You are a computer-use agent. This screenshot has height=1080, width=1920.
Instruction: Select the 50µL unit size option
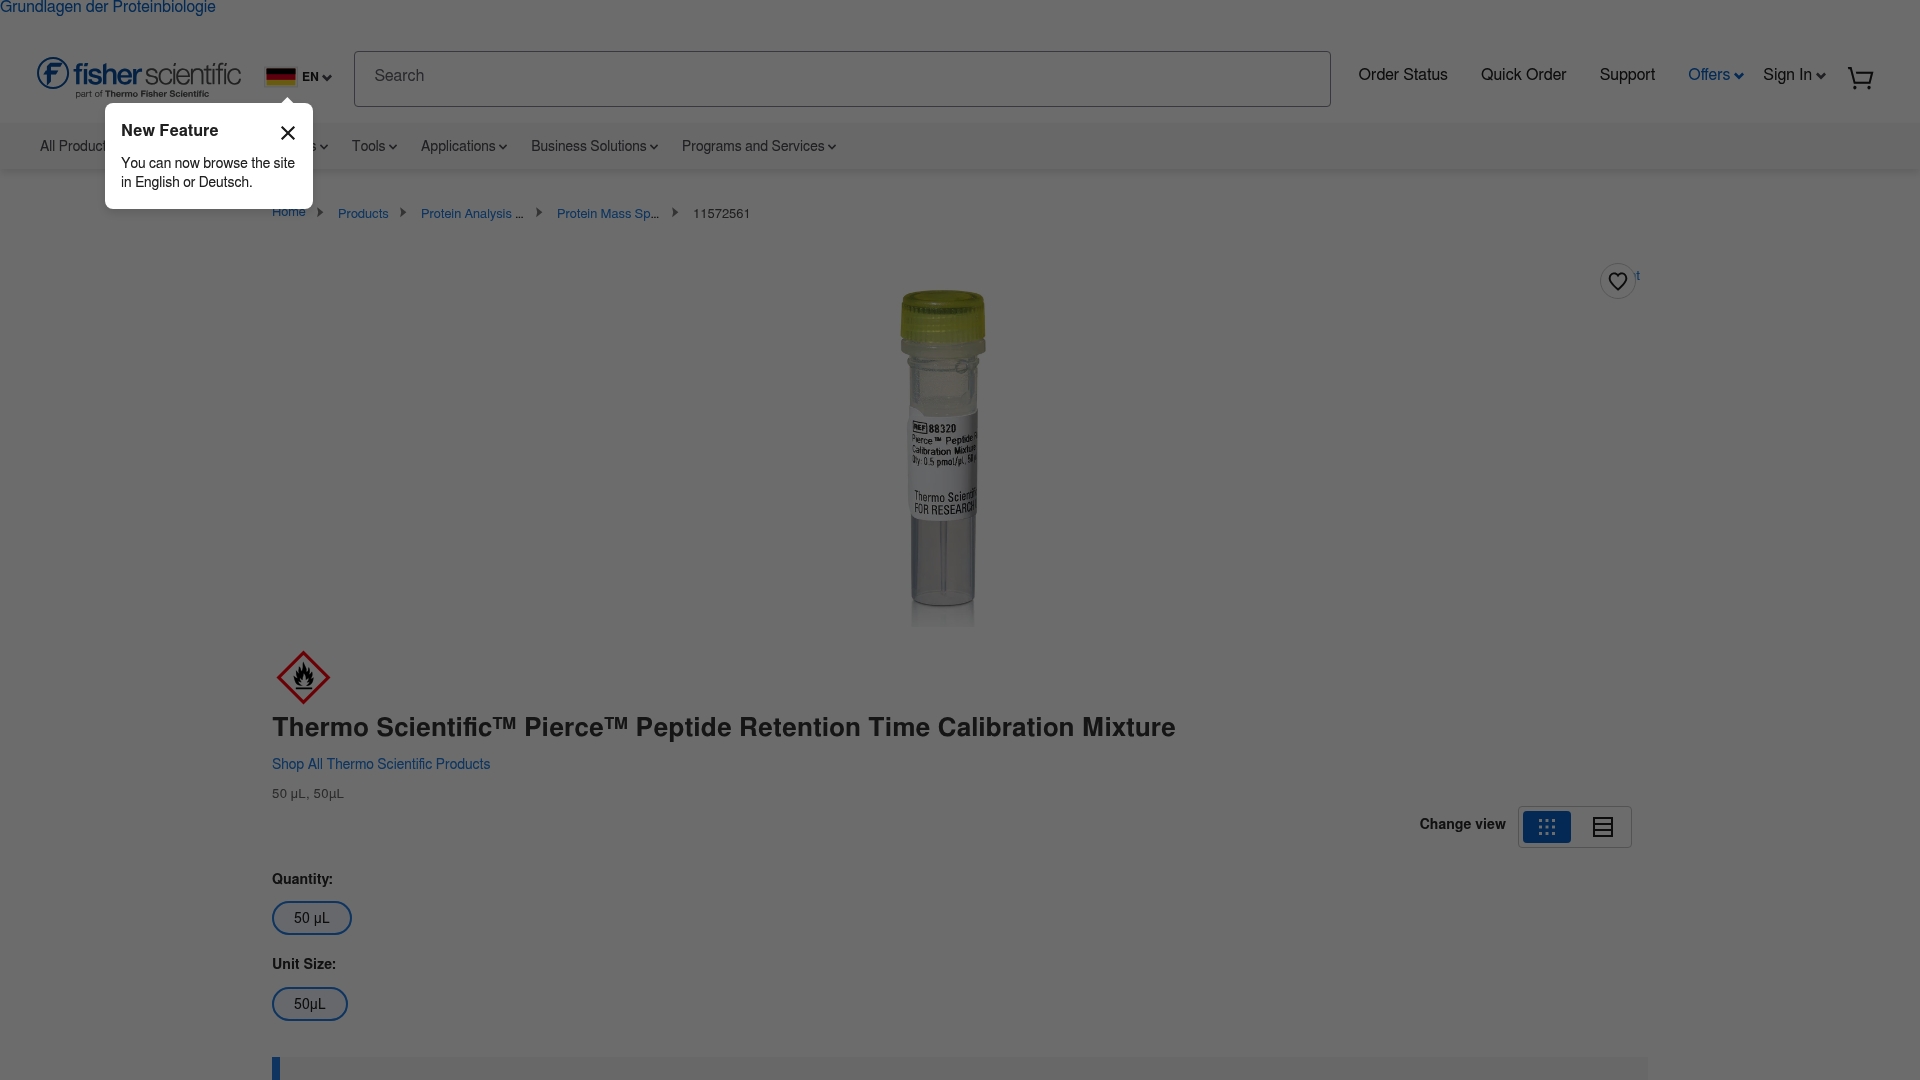[310, 1004]
